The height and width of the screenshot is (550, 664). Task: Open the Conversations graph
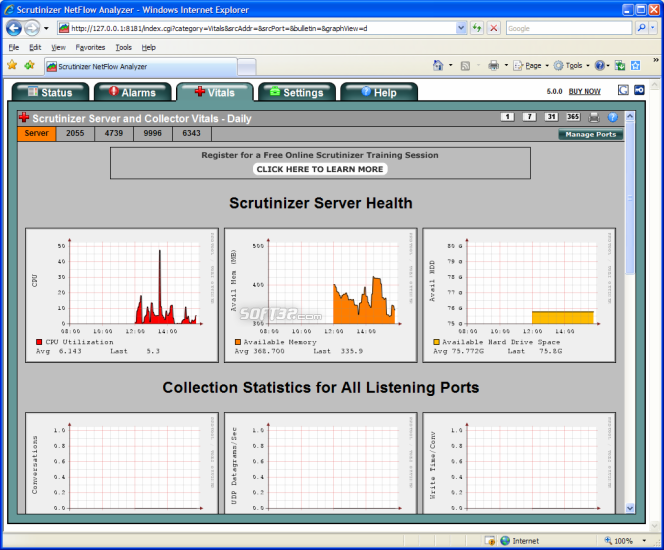click(122, 463)
